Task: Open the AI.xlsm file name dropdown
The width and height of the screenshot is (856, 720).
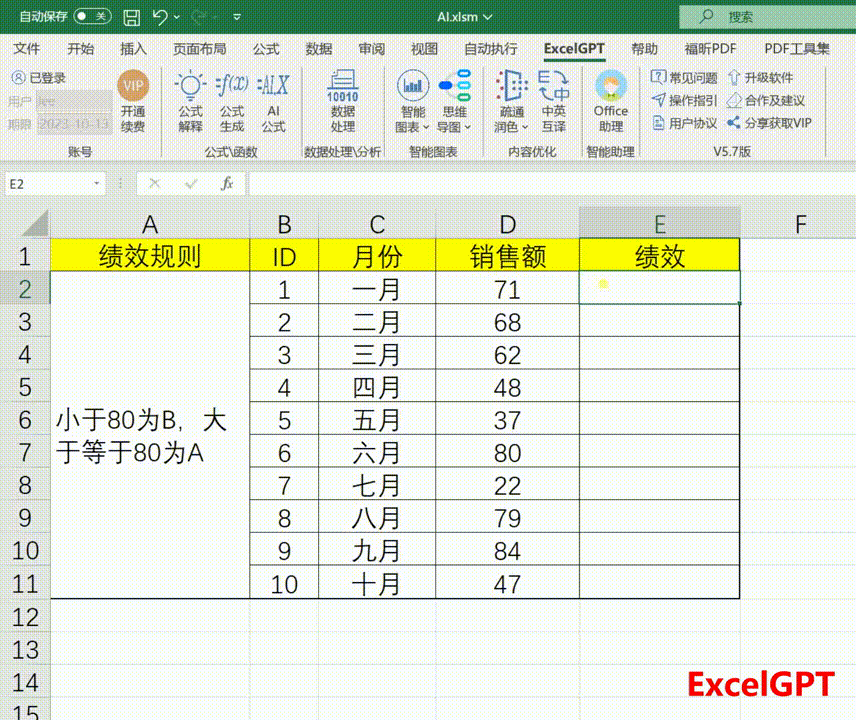Action: point(465,17)
